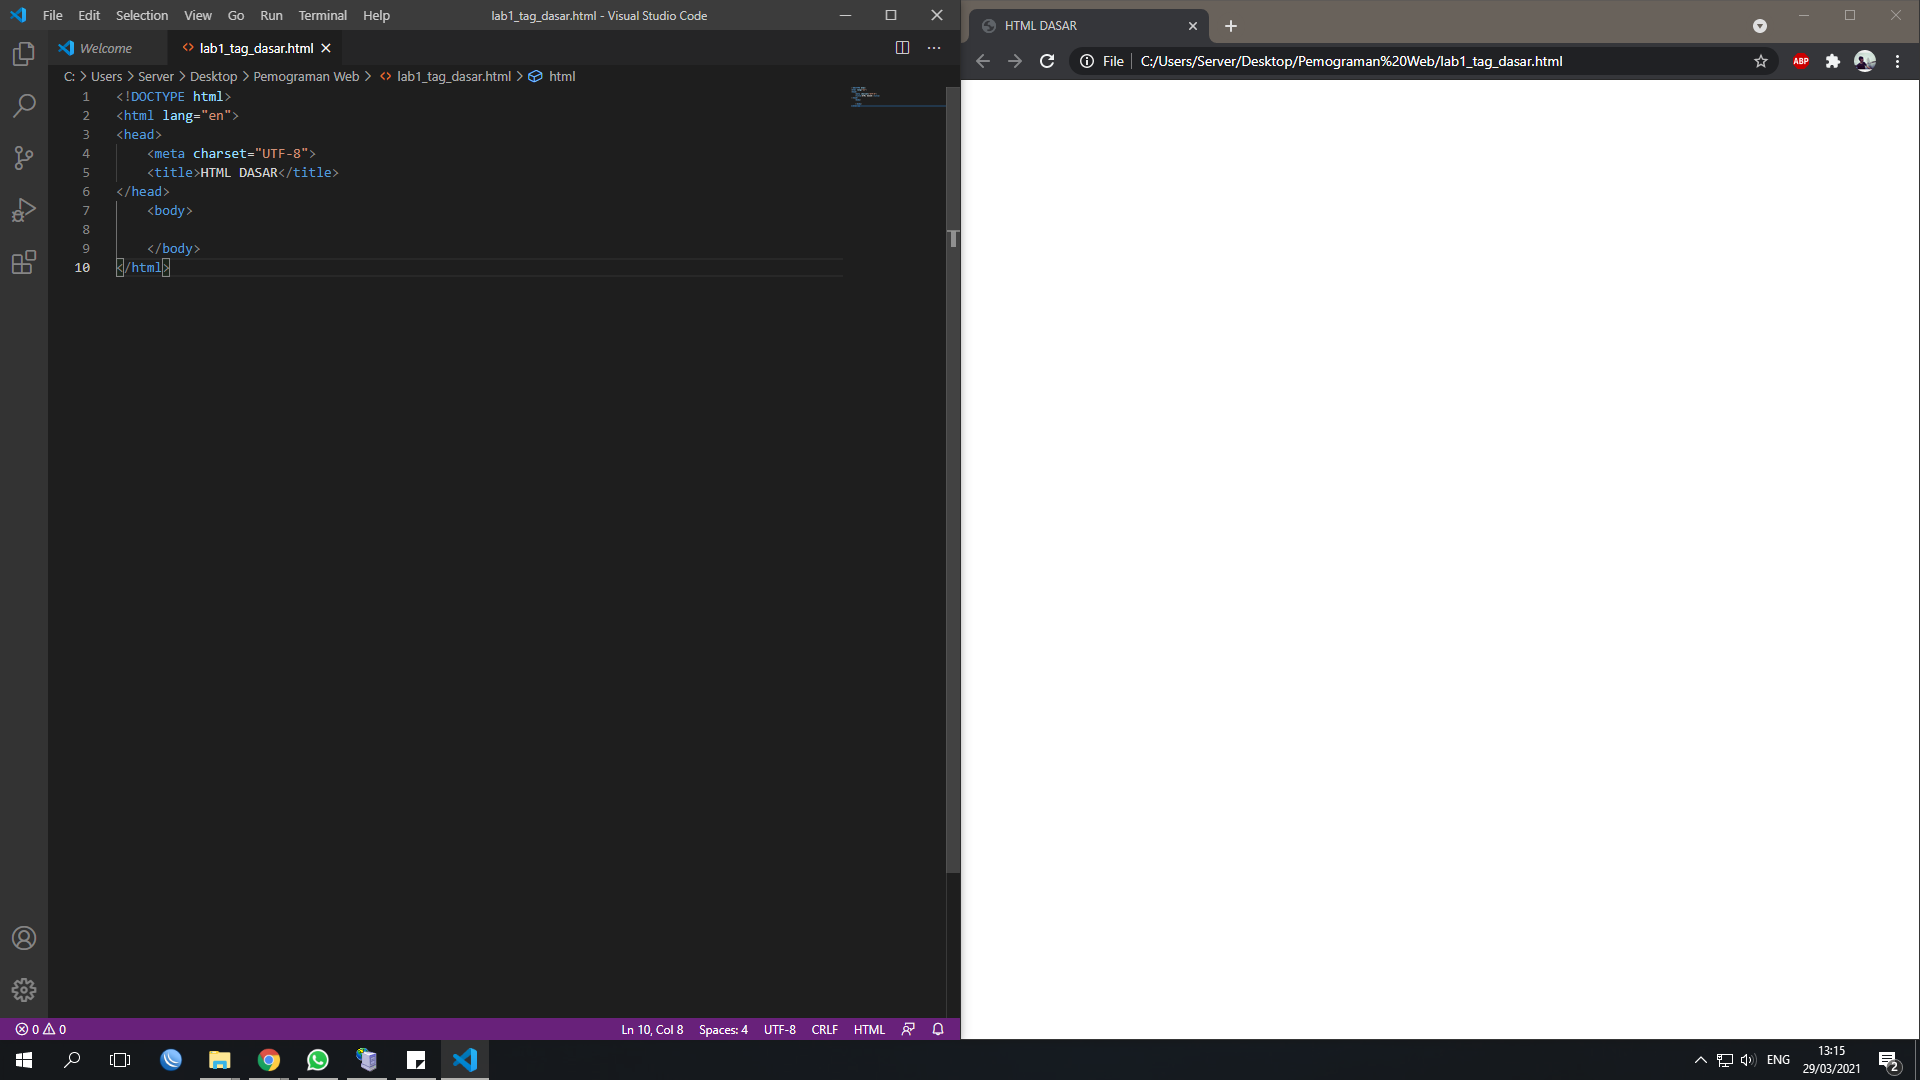This screenshot has width=1920, height=1080.
Task: Open the Adblock Plus extension
Action: coord(1802,61)
